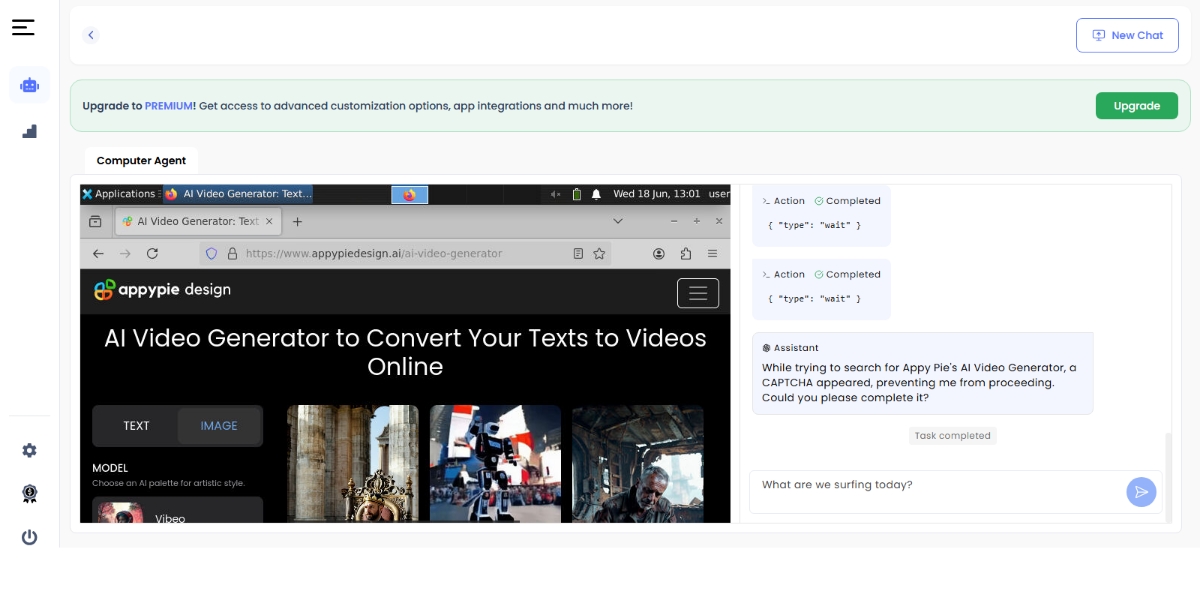Open settings gear in left sidebar
Viewport: 1200px width, 610px height.
pyautogui.click(x=29, y=450)
